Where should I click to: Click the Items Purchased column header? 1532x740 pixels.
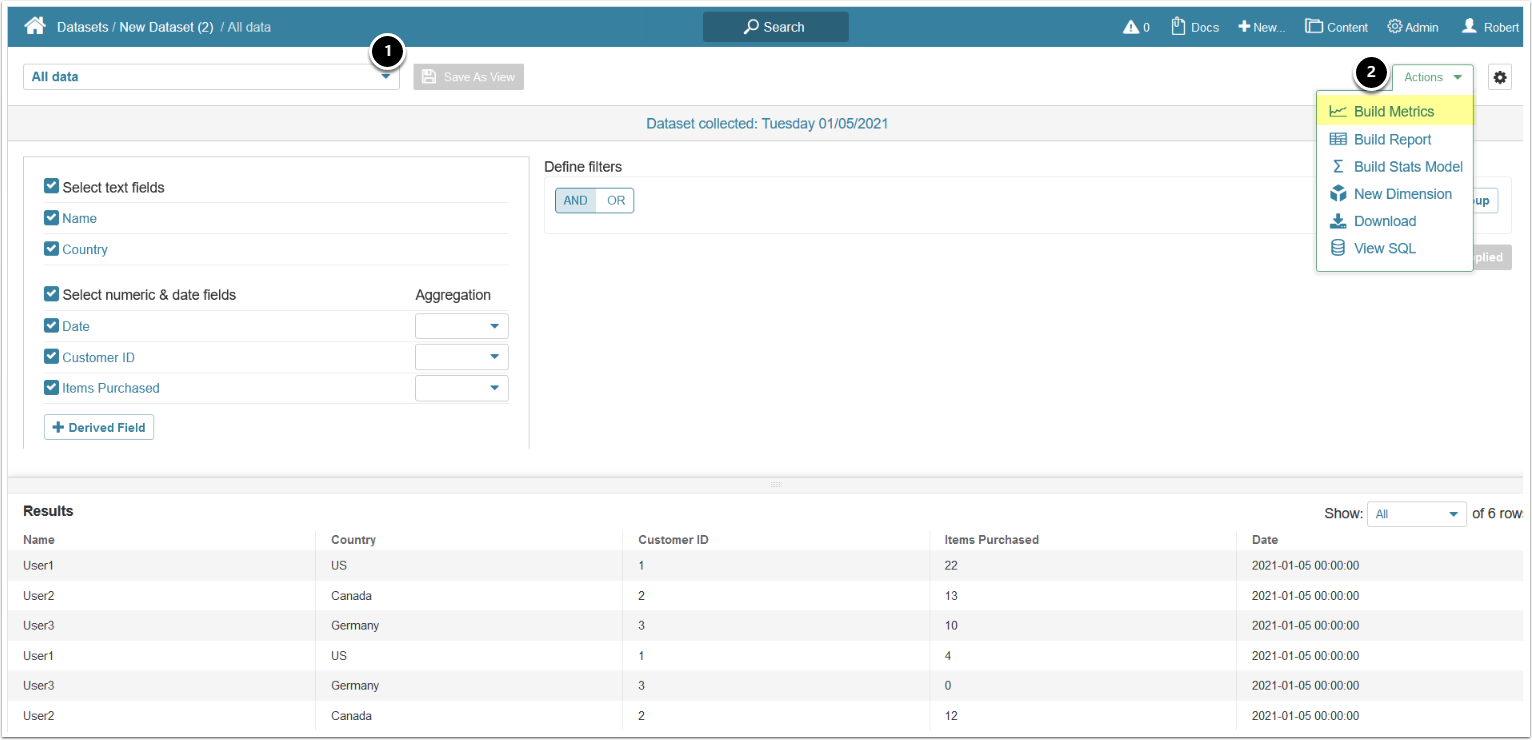[x=991, y=540]
